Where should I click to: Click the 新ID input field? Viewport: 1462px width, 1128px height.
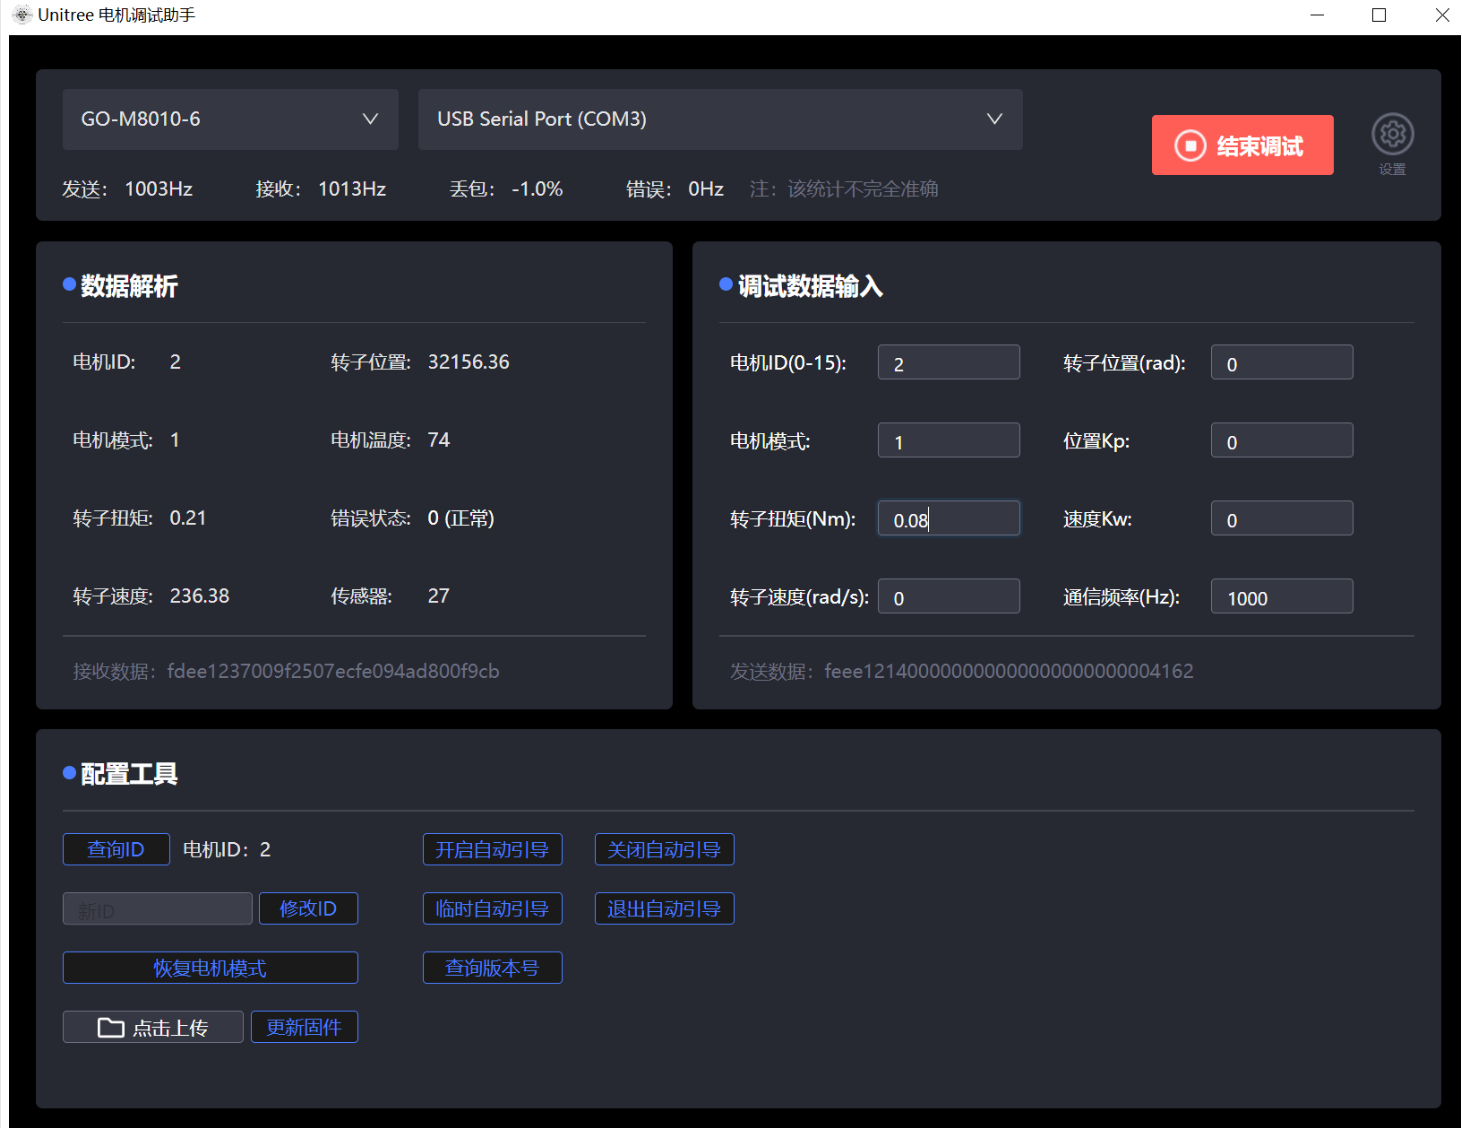tap(157, 910)
